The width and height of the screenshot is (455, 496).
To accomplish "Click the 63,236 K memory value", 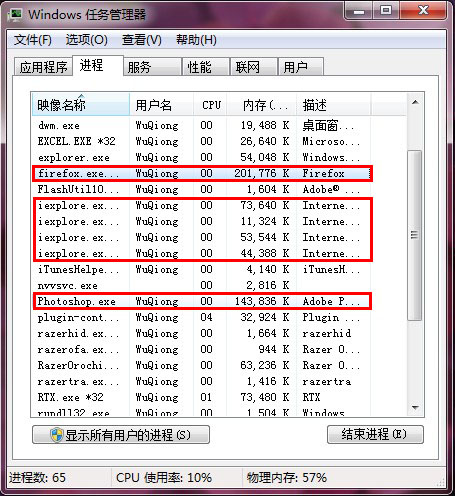I will click(265, 365).
